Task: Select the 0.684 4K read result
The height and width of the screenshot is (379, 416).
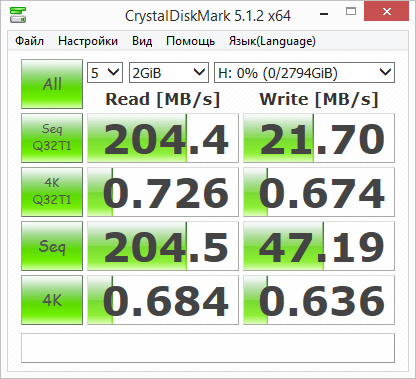Action: coord(163,300)
